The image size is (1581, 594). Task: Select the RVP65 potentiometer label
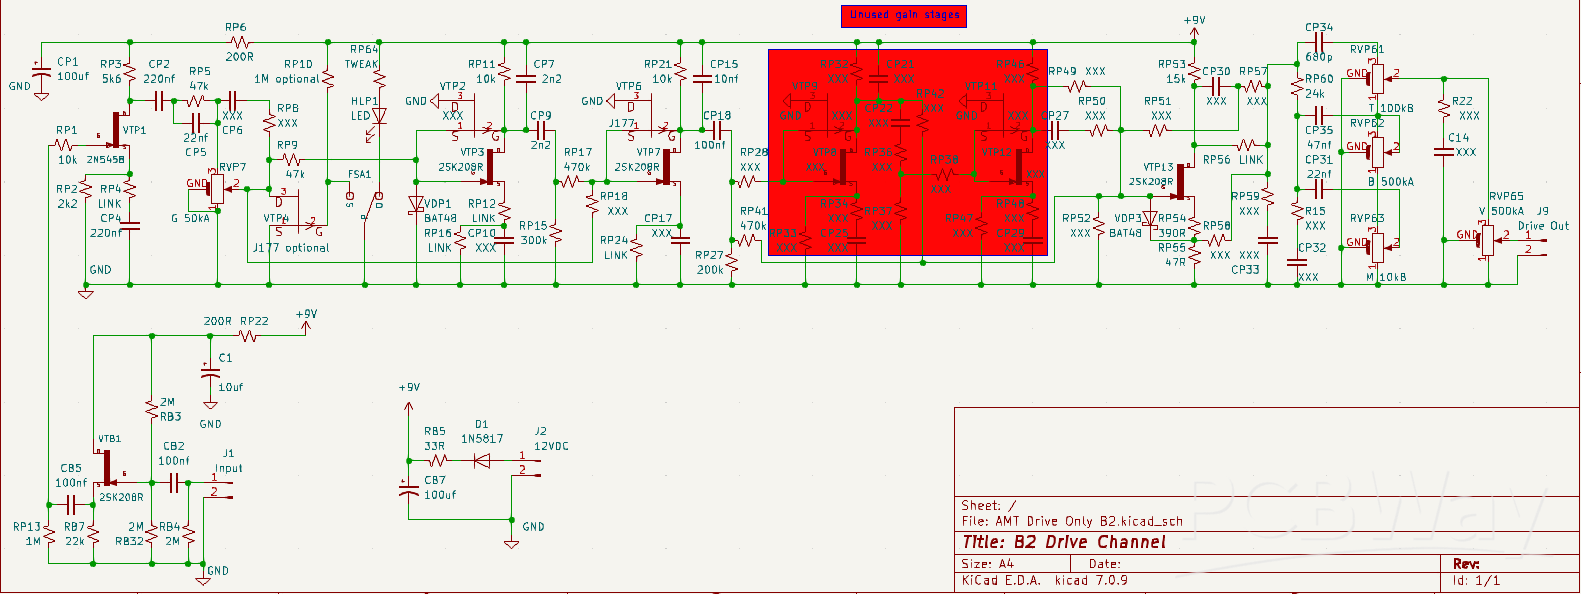[1506, 197]
